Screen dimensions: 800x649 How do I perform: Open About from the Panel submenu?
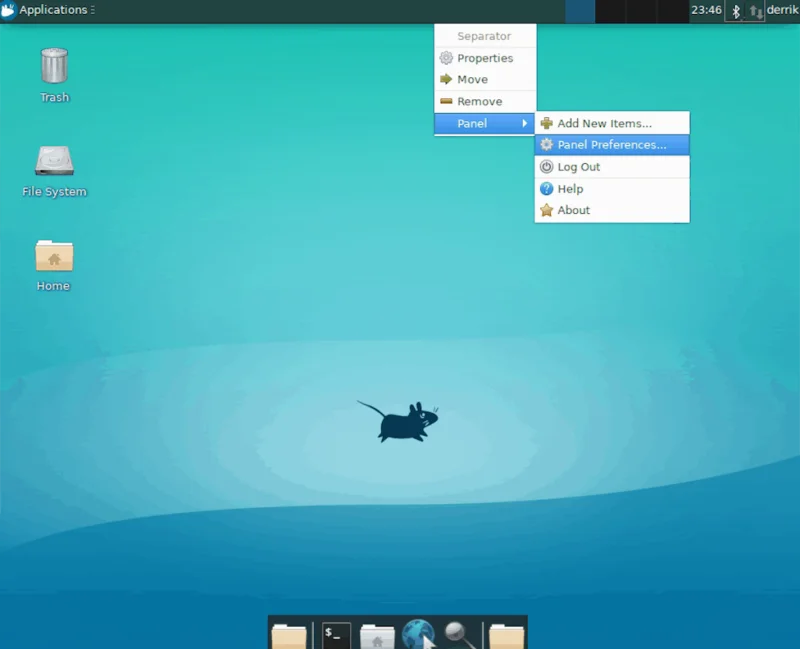[x=612, y=210]
